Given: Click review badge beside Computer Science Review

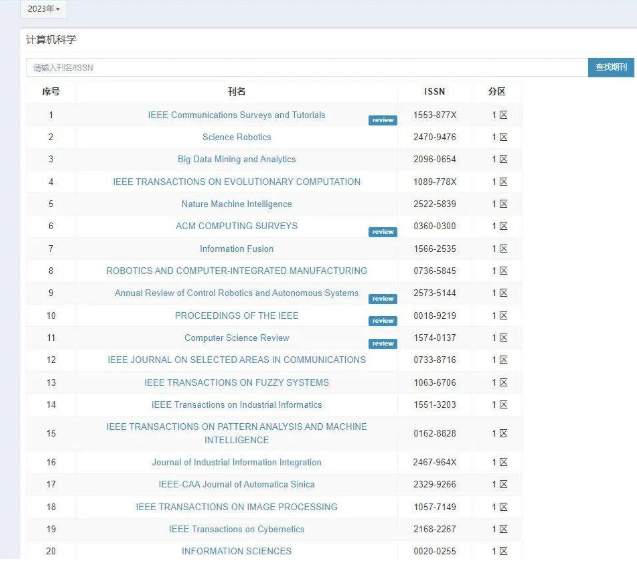Looking at the screenshot, I should 383,344.
